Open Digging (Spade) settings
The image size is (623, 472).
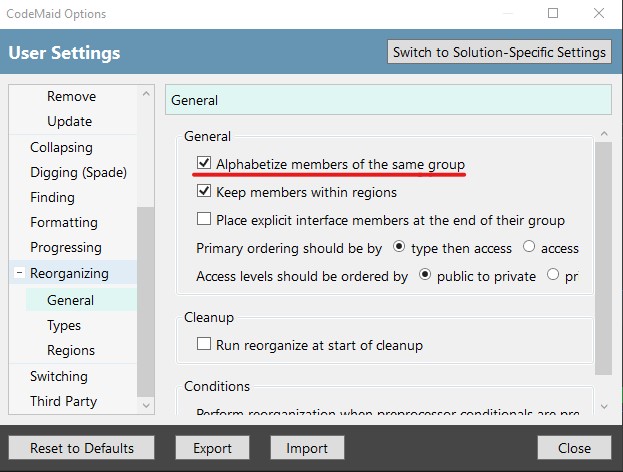click(x=78, y=172)
